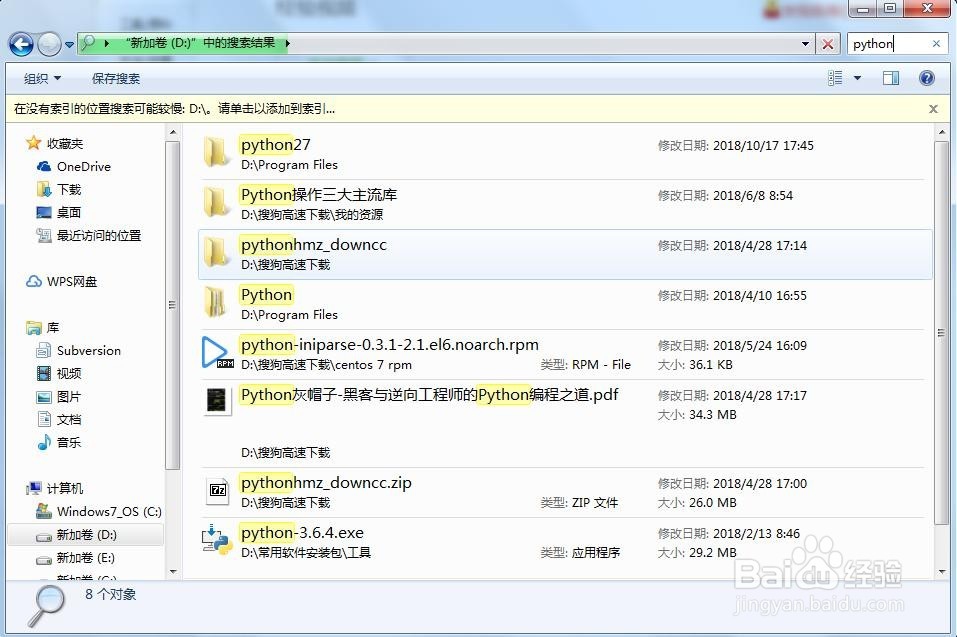Viewport: 957px width, 637px height.
Task: Click the pythonhmz_downcc folder icon
Action: point(216,252)
